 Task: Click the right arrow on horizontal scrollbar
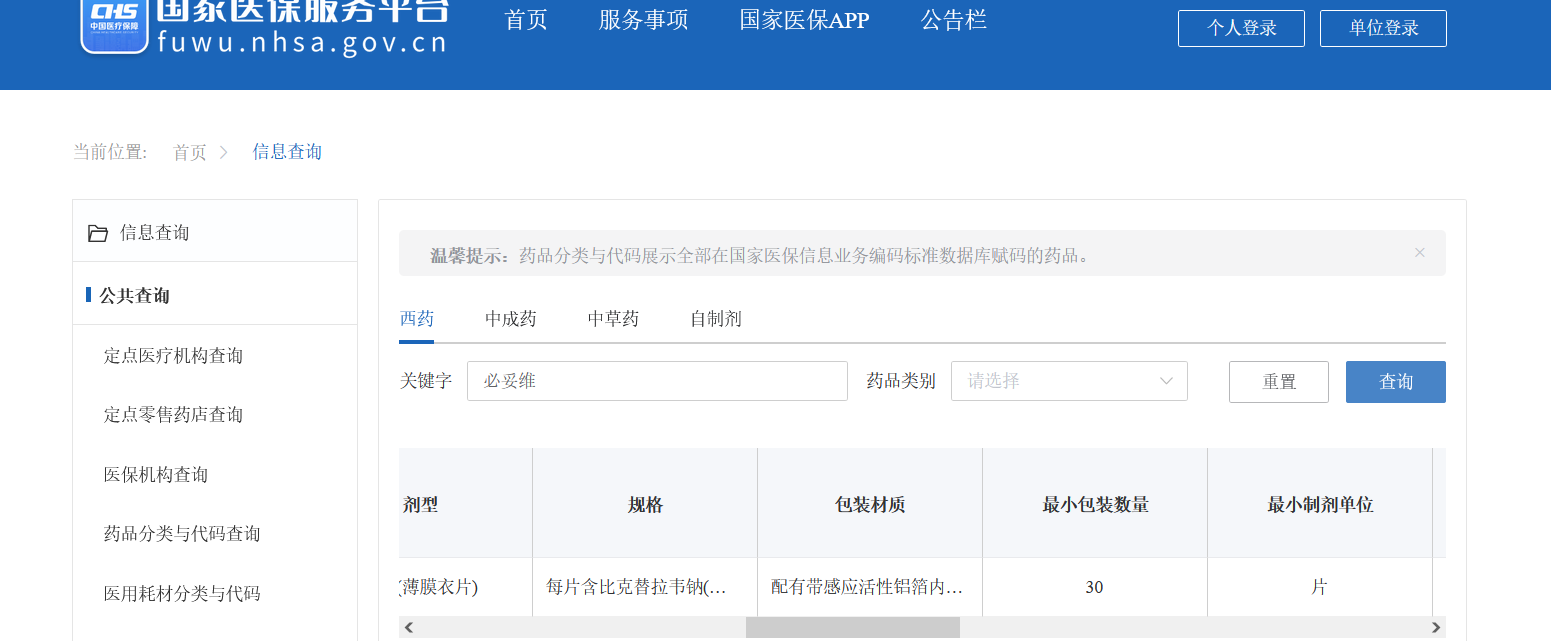click(1436, 627)
